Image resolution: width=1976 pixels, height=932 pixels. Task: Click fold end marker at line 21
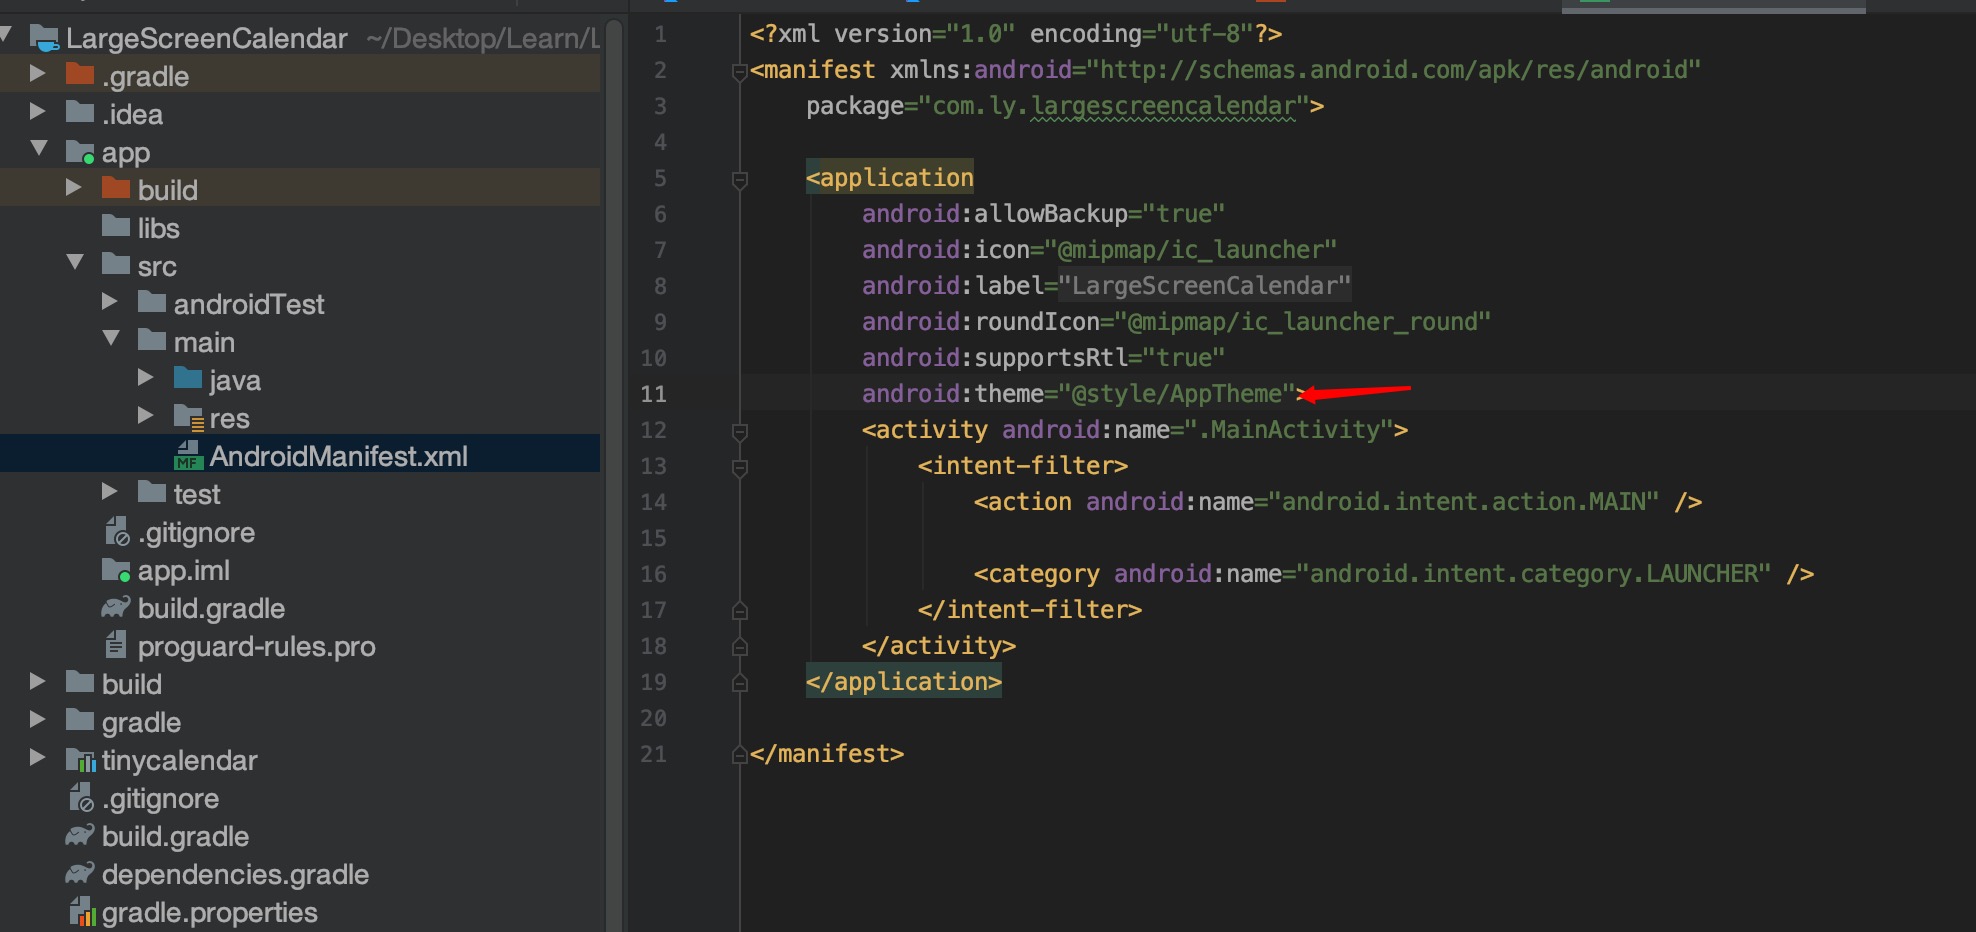[x=740, y=754]
